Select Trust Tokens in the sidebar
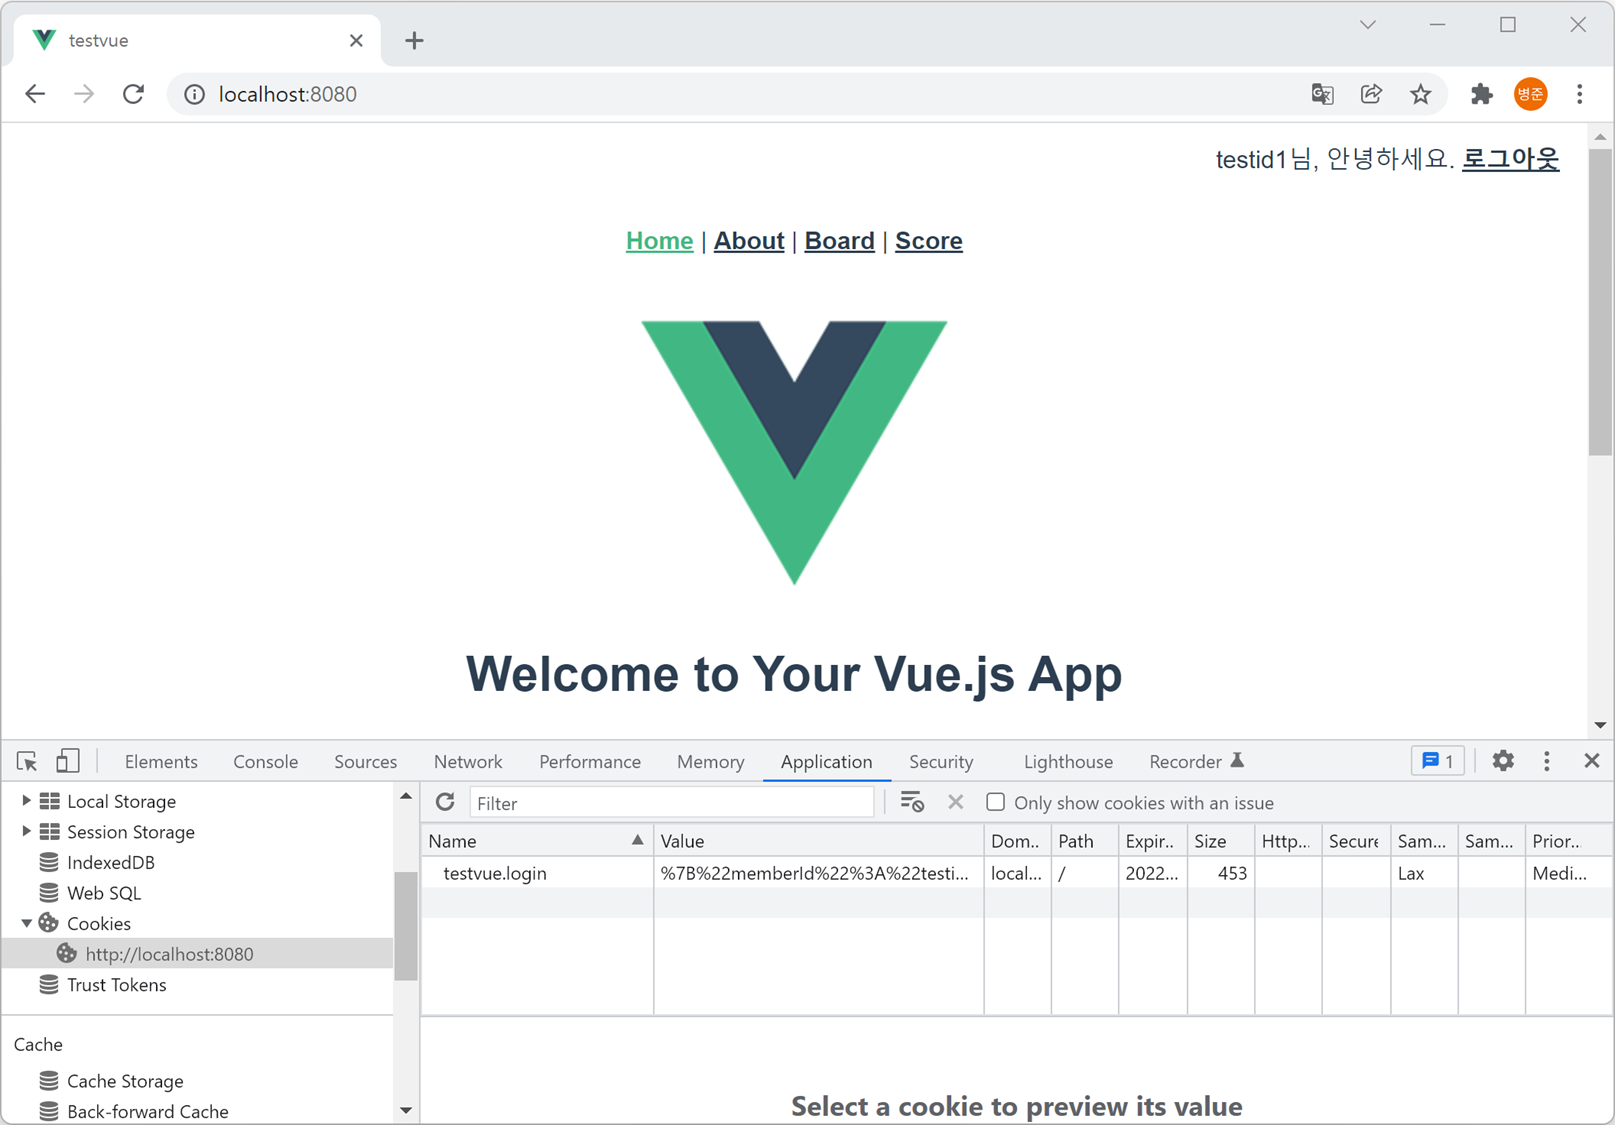 point(116,985)
